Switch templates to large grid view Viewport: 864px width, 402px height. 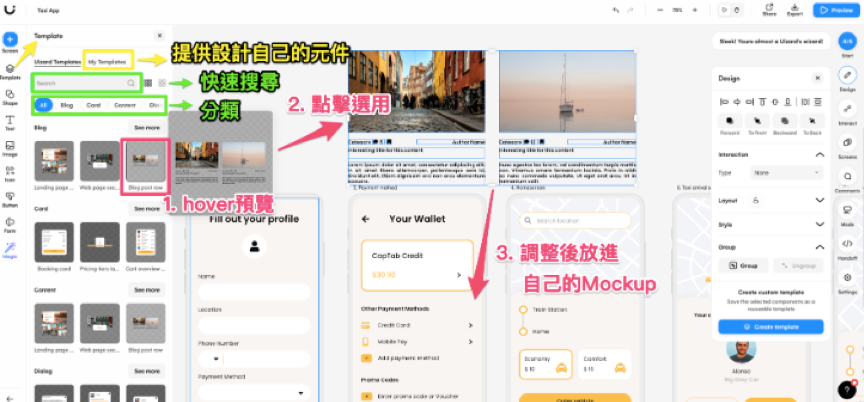pos(162,83)
